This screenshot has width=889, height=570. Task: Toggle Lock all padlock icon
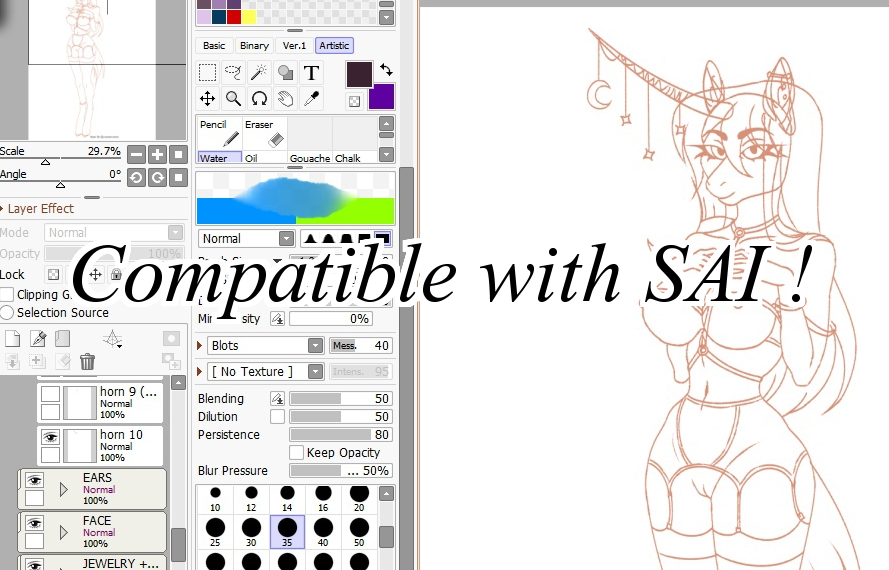[x=116, y=275]
